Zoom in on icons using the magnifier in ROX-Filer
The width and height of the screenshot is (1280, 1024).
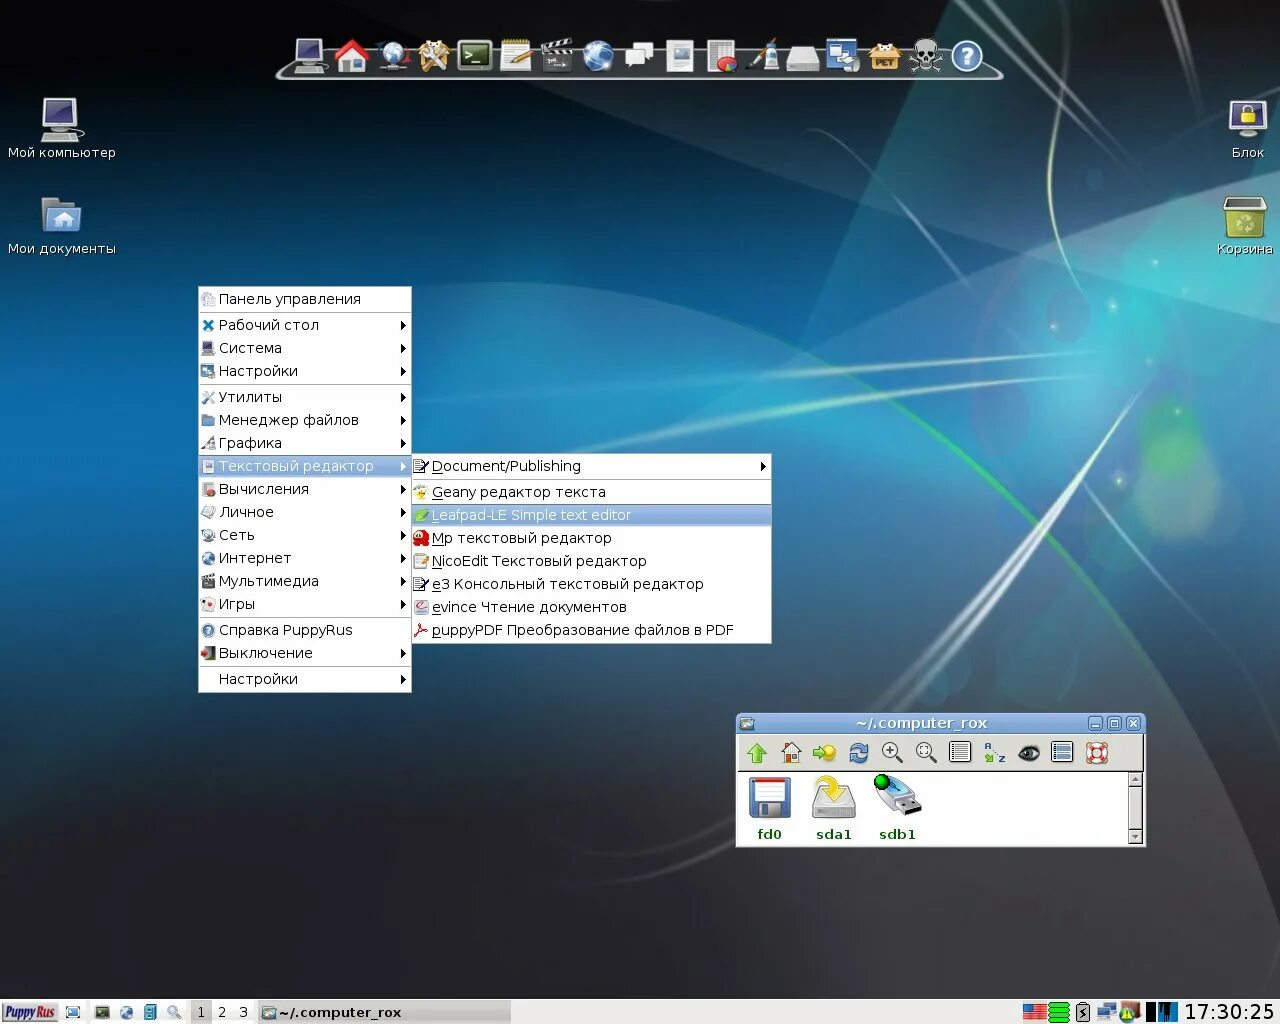[893, 752]
